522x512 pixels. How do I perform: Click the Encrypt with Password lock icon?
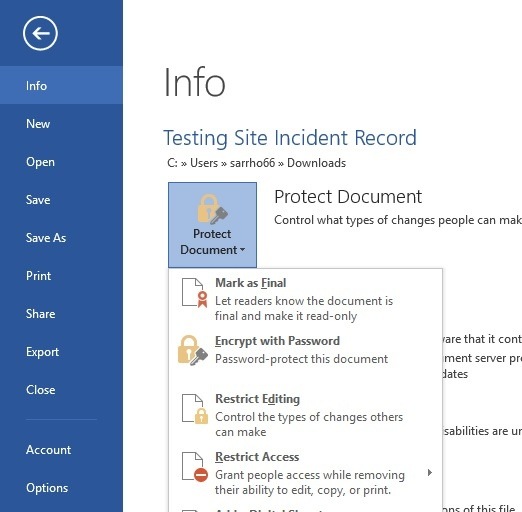tap(193, 350)
